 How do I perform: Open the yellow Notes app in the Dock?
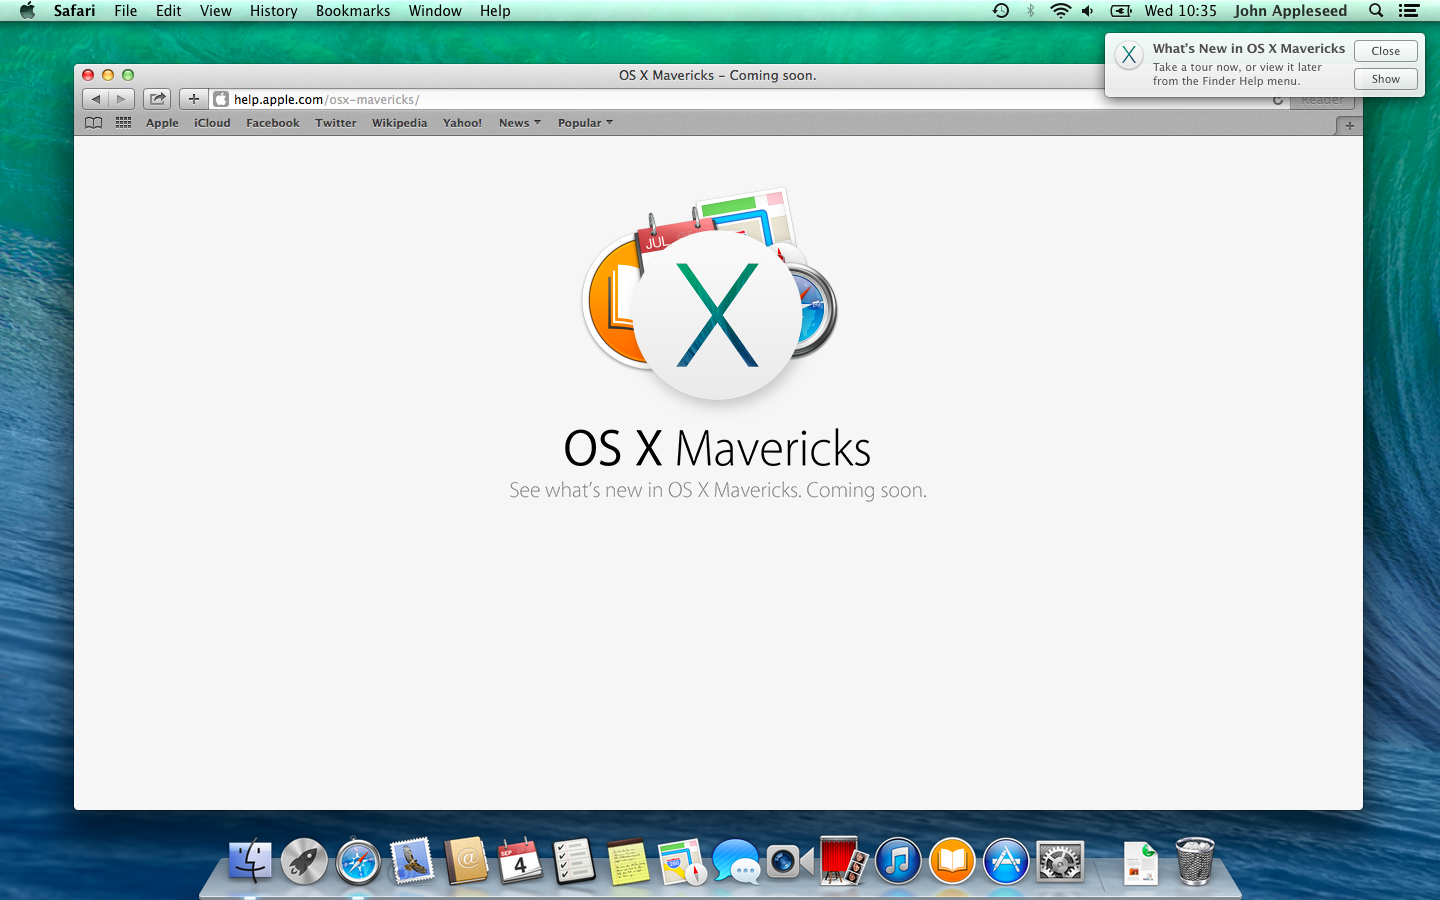628,861
